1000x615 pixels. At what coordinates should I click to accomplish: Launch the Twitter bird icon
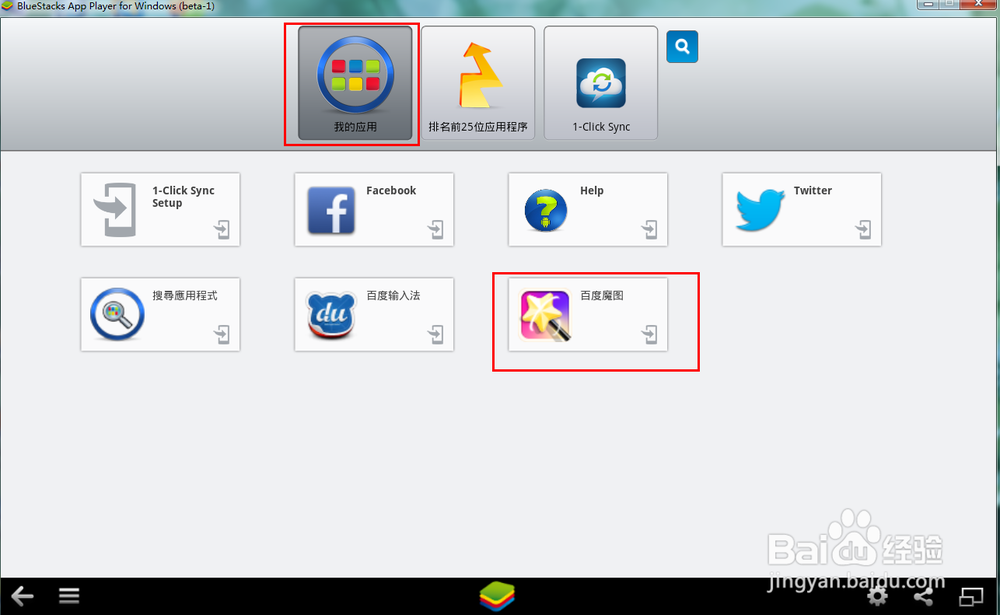point(760,209)
